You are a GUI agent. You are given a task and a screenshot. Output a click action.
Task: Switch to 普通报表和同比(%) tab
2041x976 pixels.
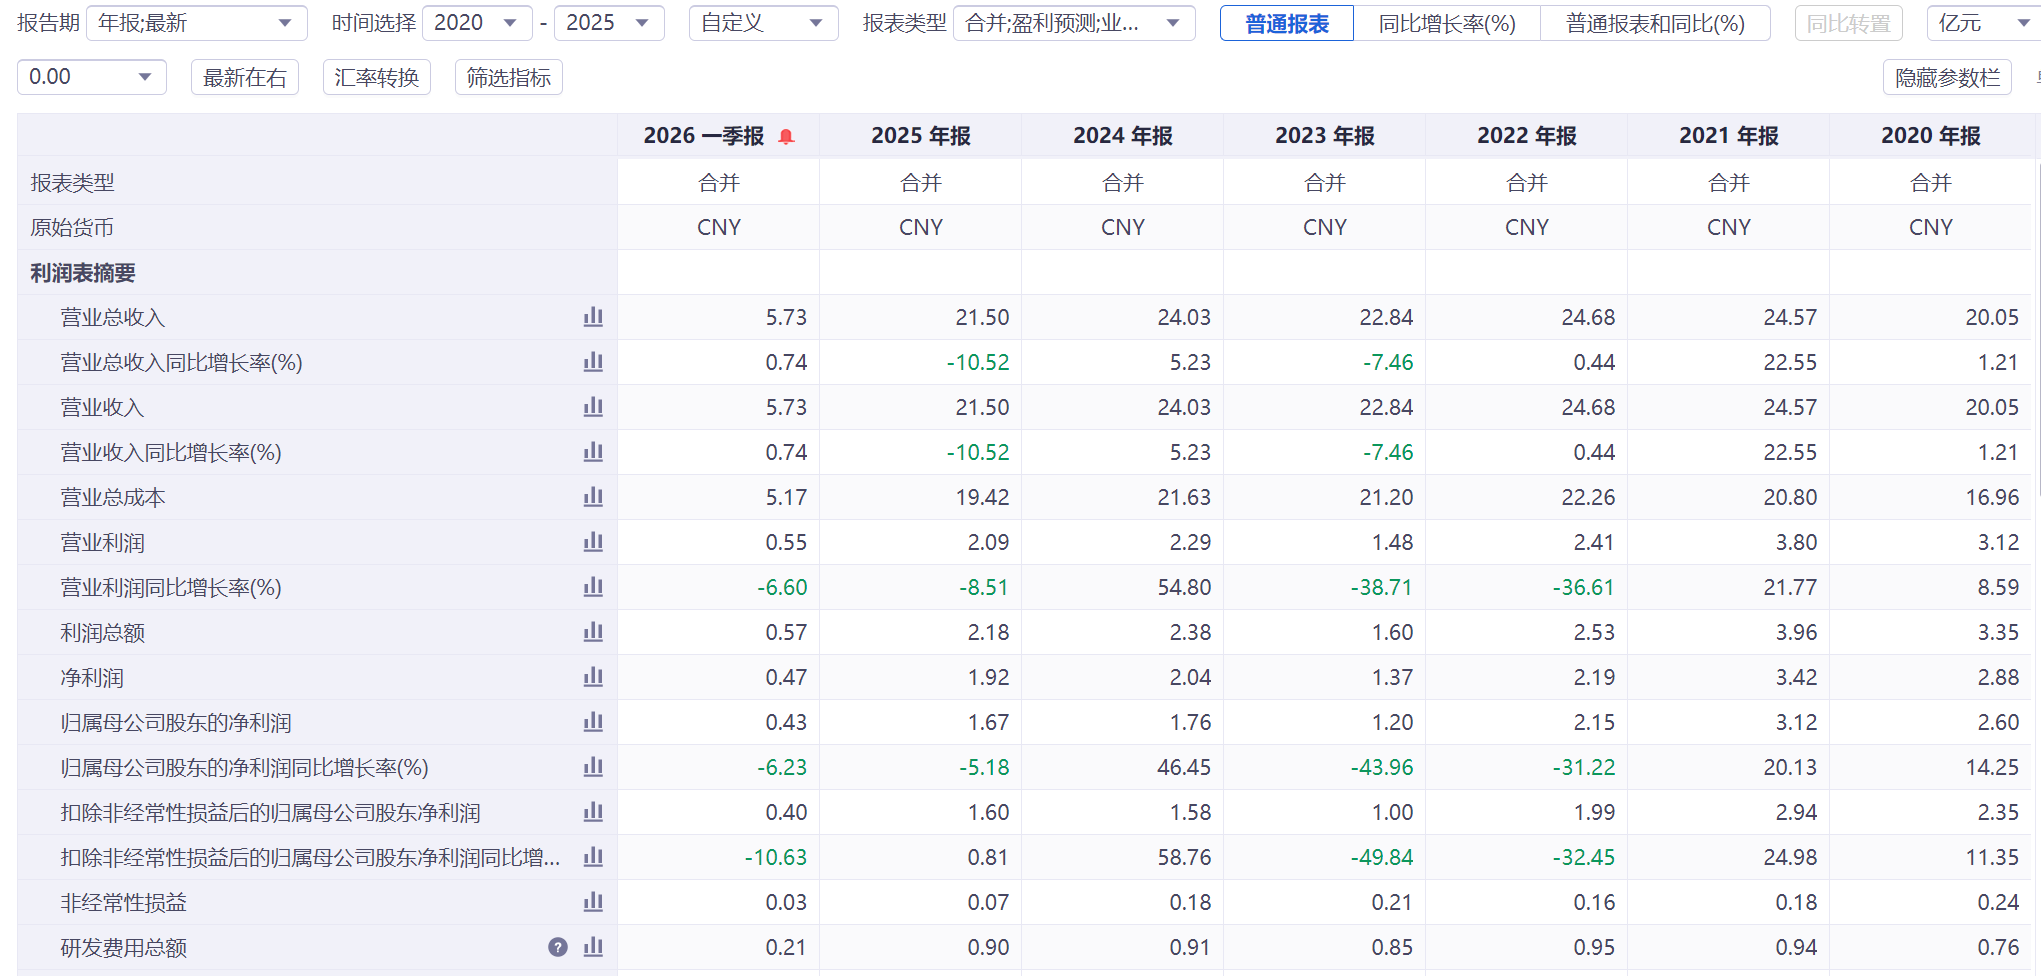pos(1655,23)
